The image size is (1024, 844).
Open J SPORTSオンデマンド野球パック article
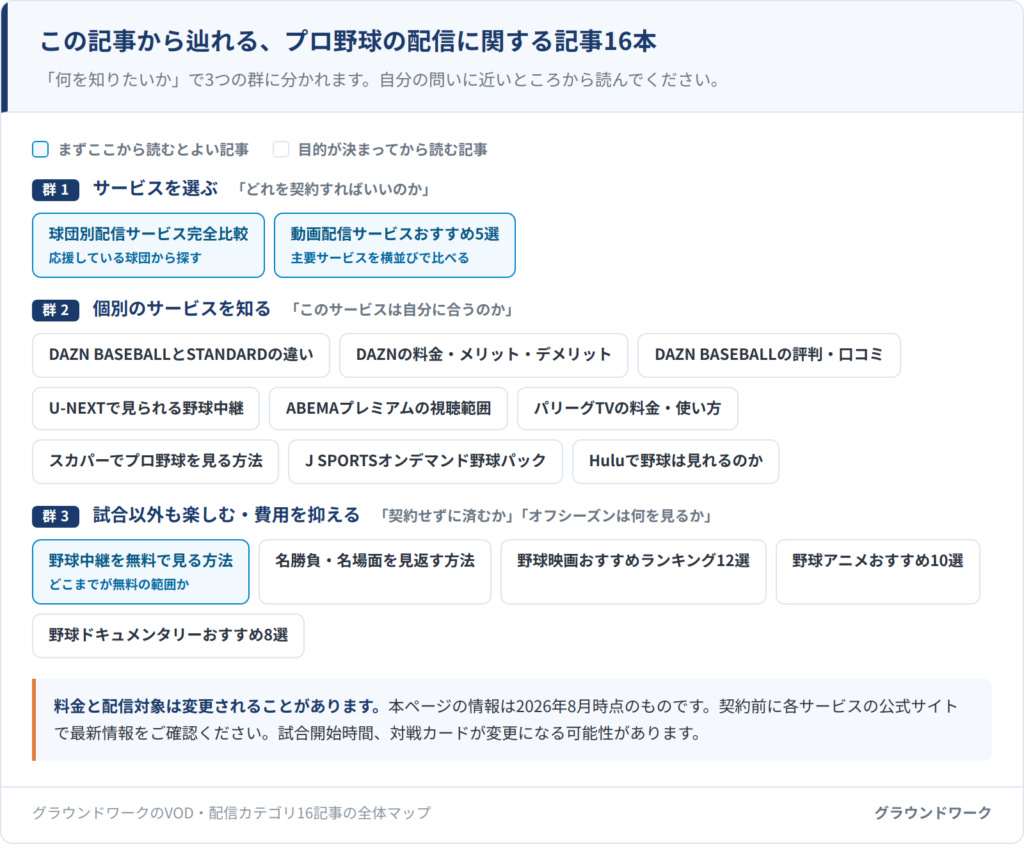(425, 461)
